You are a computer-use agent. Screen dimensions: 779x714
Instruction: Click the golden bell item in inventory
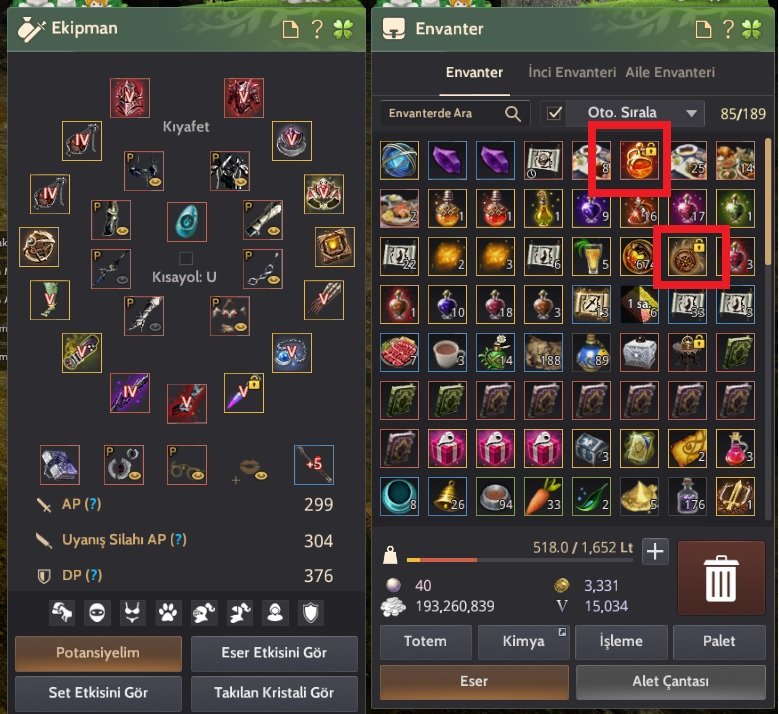[447, 496]
